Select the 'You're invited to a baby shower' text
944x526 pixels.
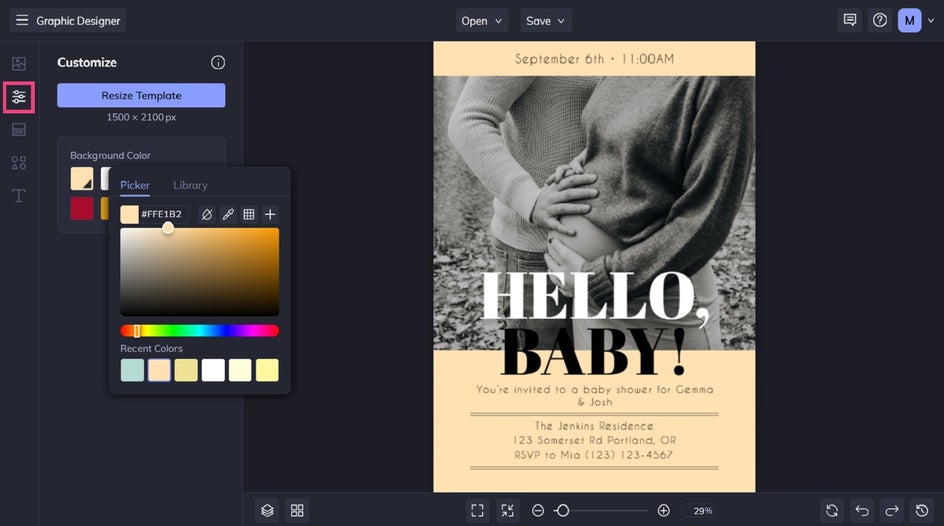[595, 395]
